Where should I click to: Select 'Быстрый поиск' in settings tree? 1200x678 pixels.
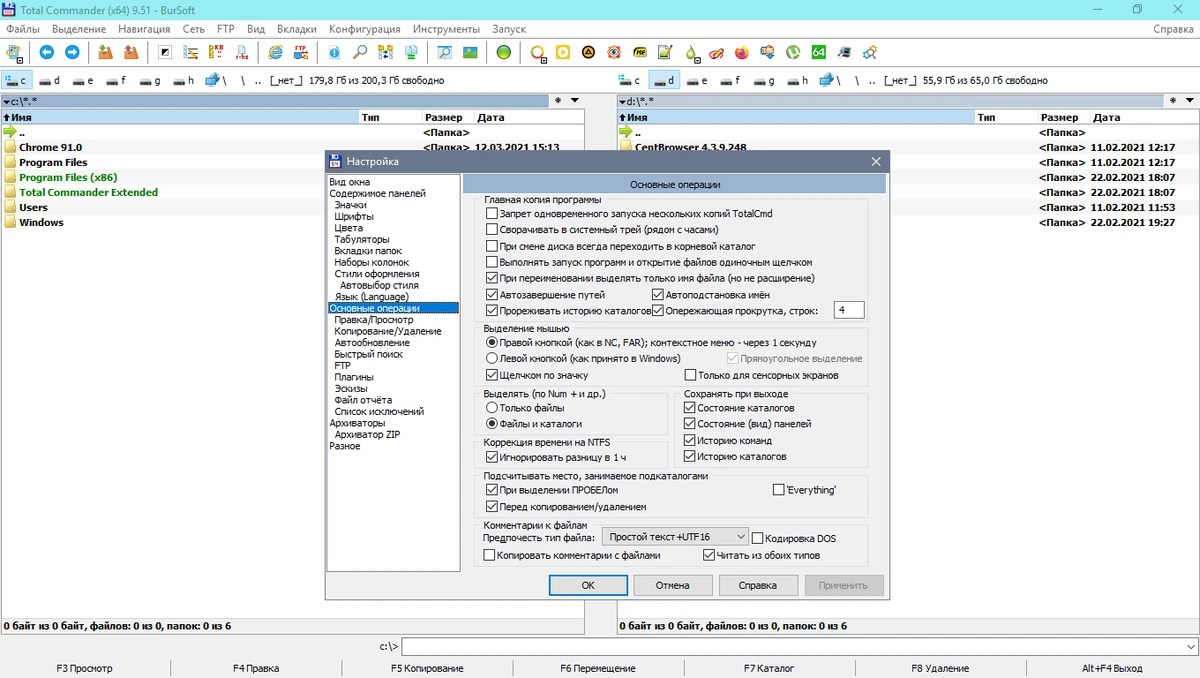(x=369, y=354)
